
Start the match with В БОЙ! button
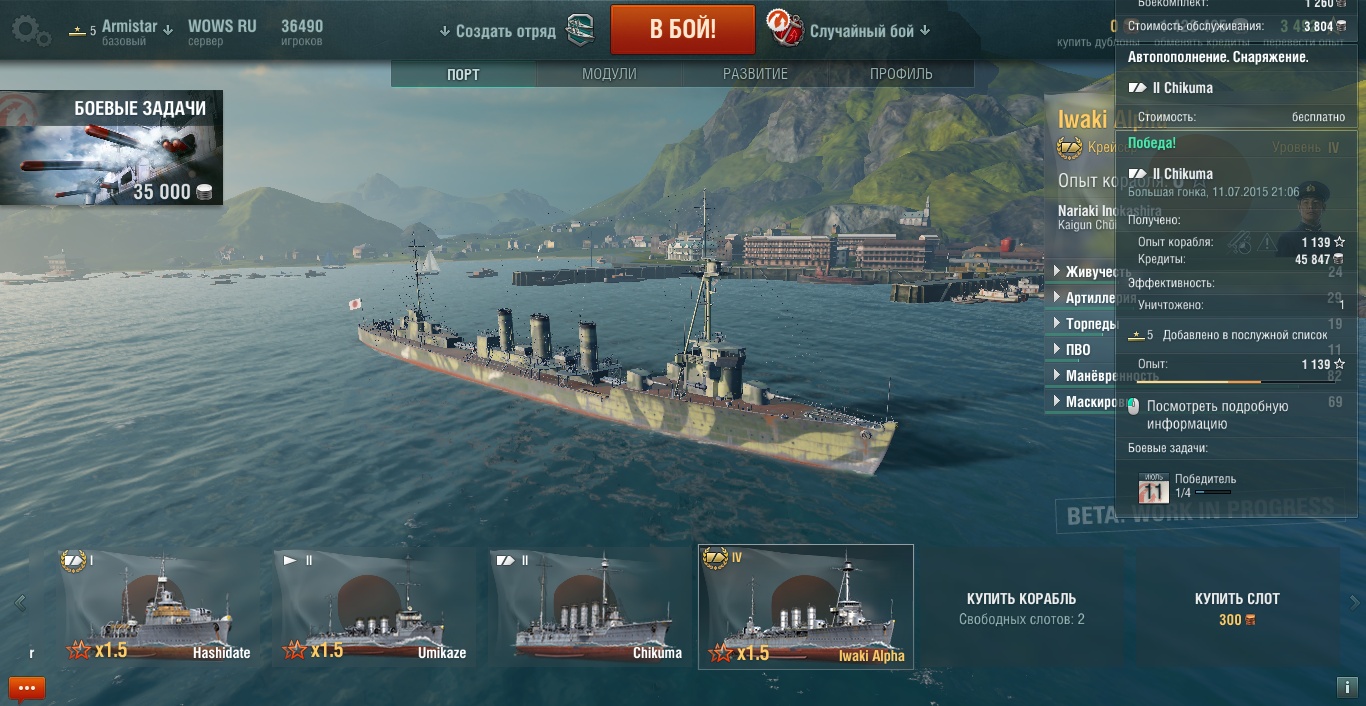click(683, 29)
